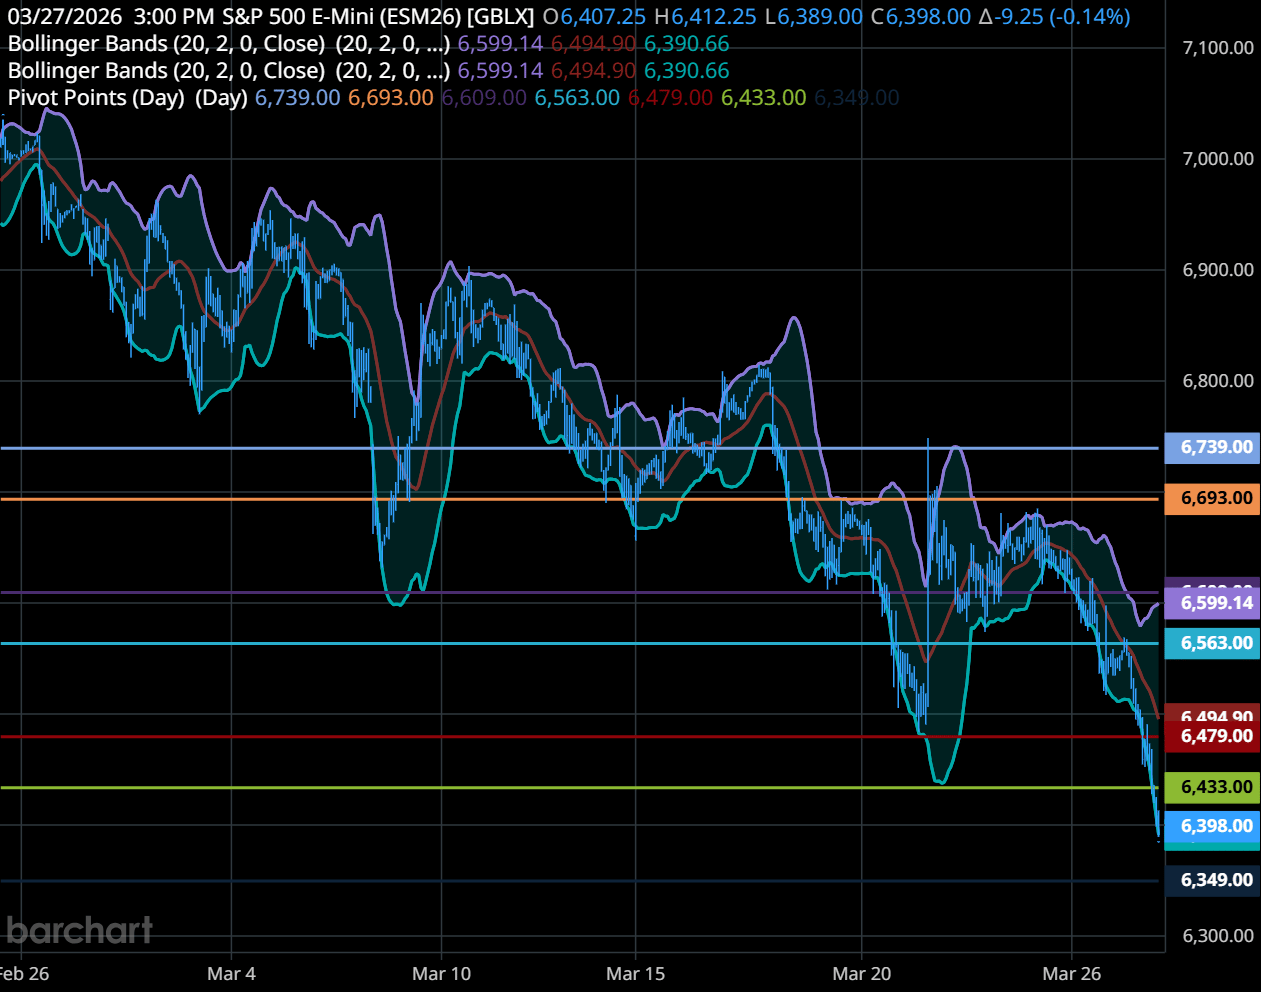This screenshot has width=1261, height=992.
Task: Click the 6,900.00 price axis label
Action: pos(1217,270)
